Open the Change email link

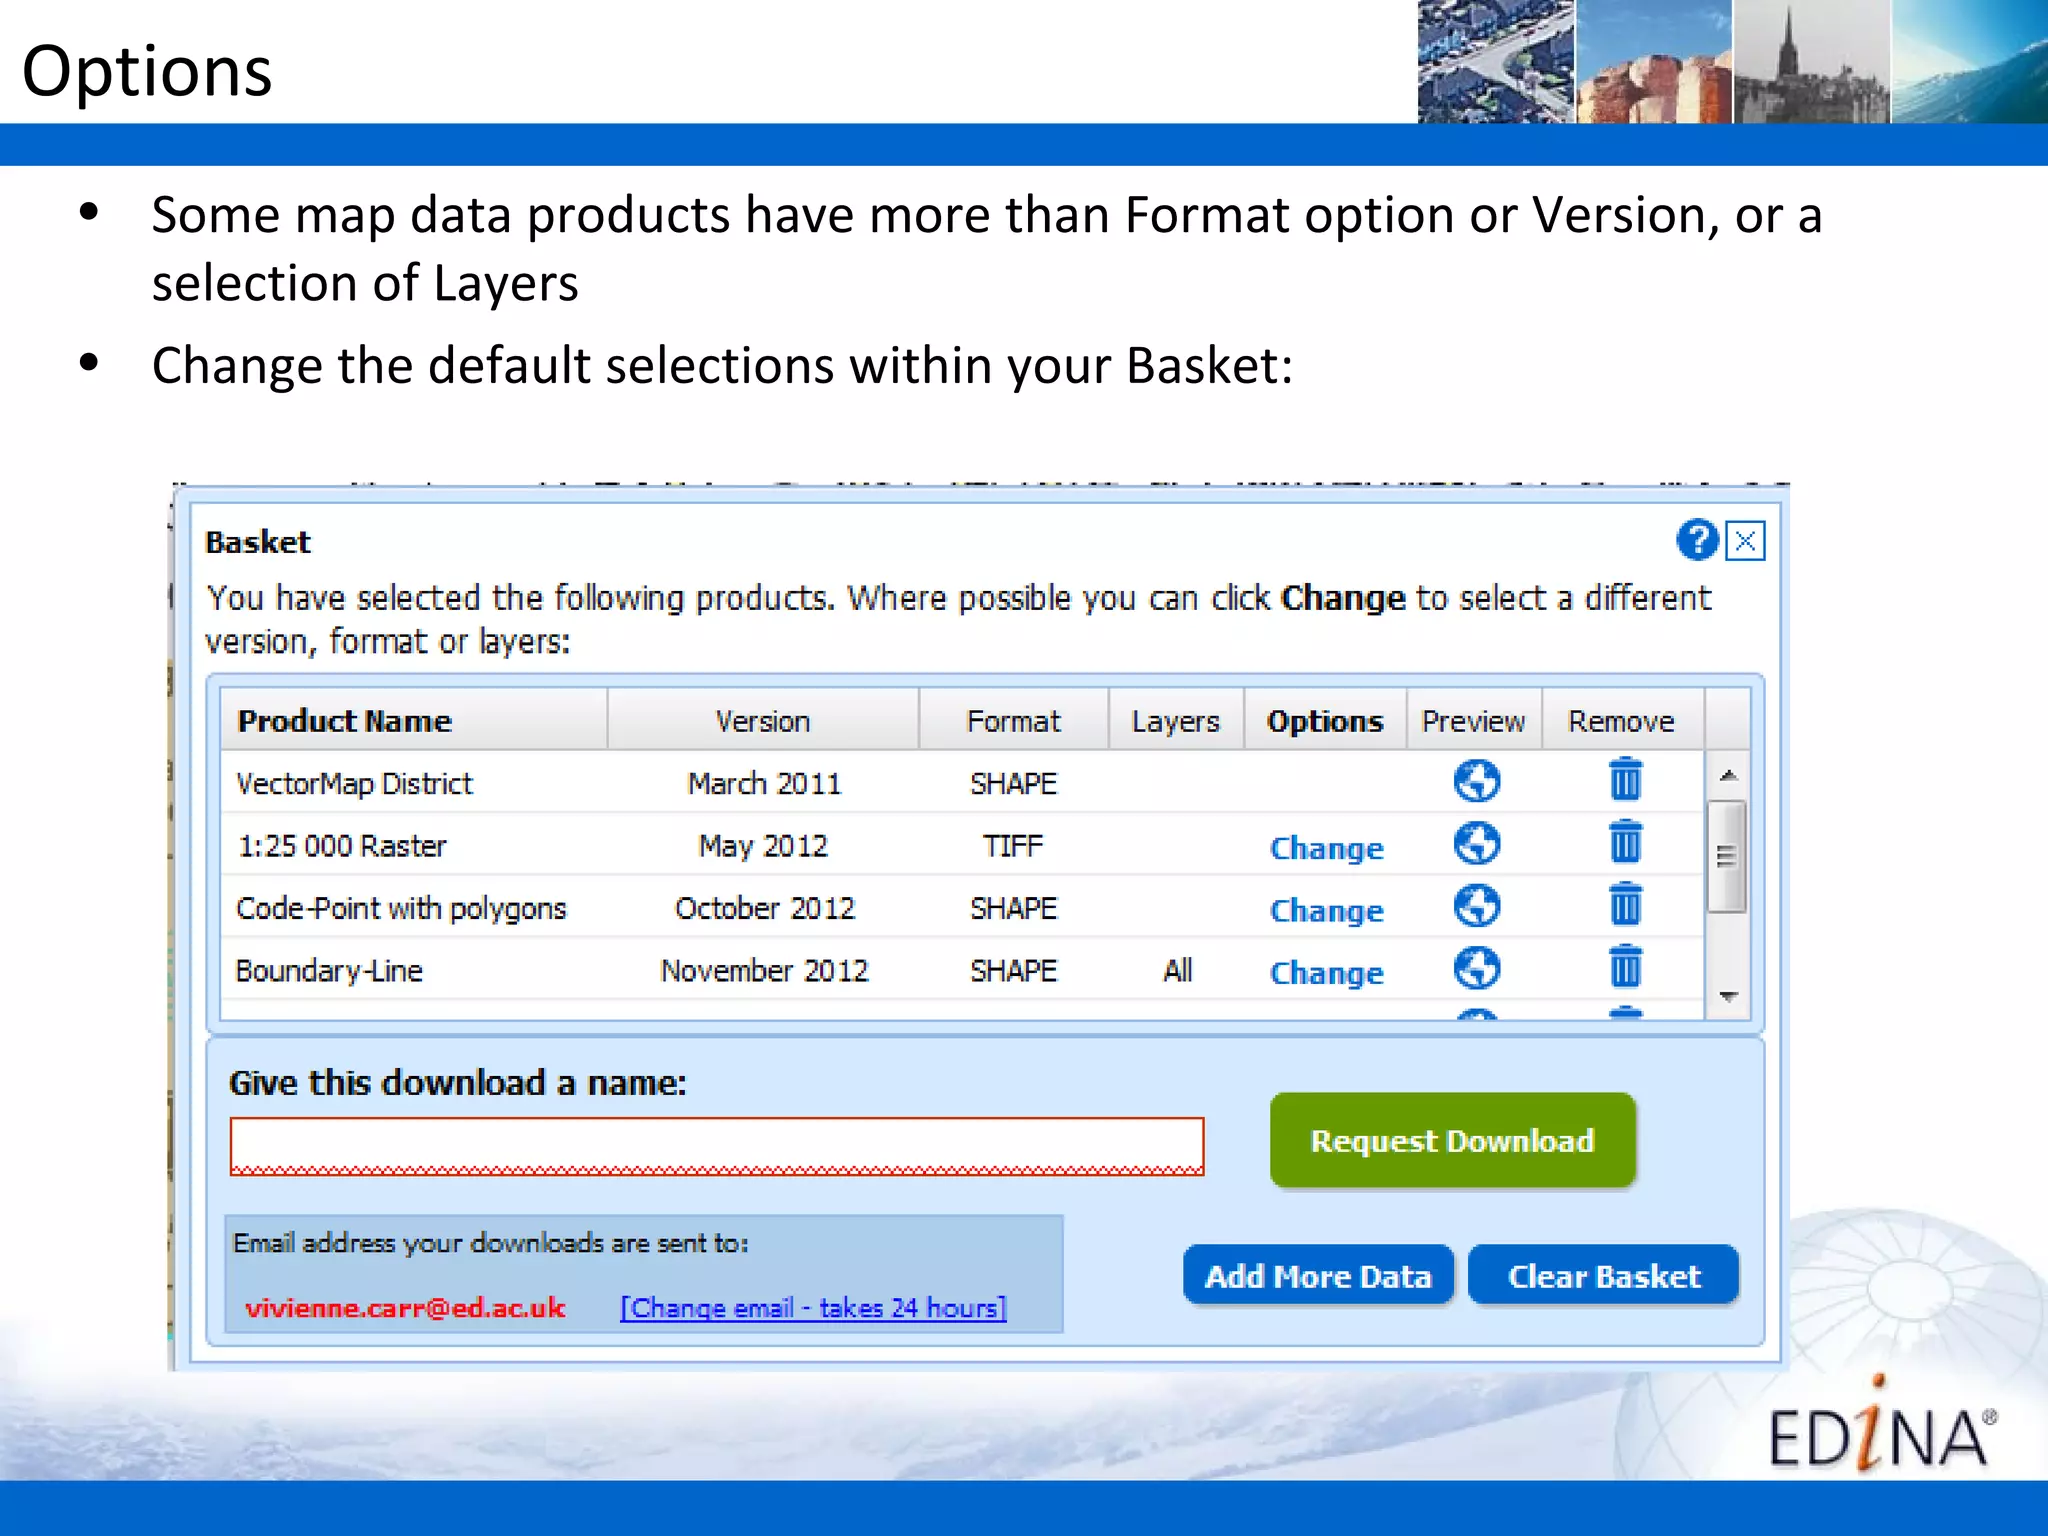pos(813,1308)
